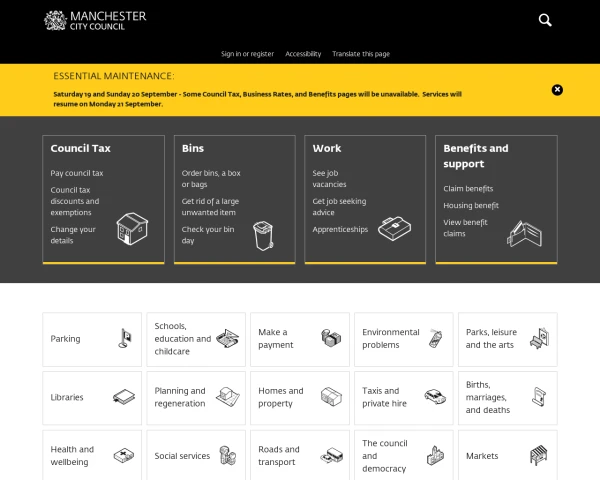Click the Health and wellbeing first-aid icon
600x480 pixels.
click(124, 455)
